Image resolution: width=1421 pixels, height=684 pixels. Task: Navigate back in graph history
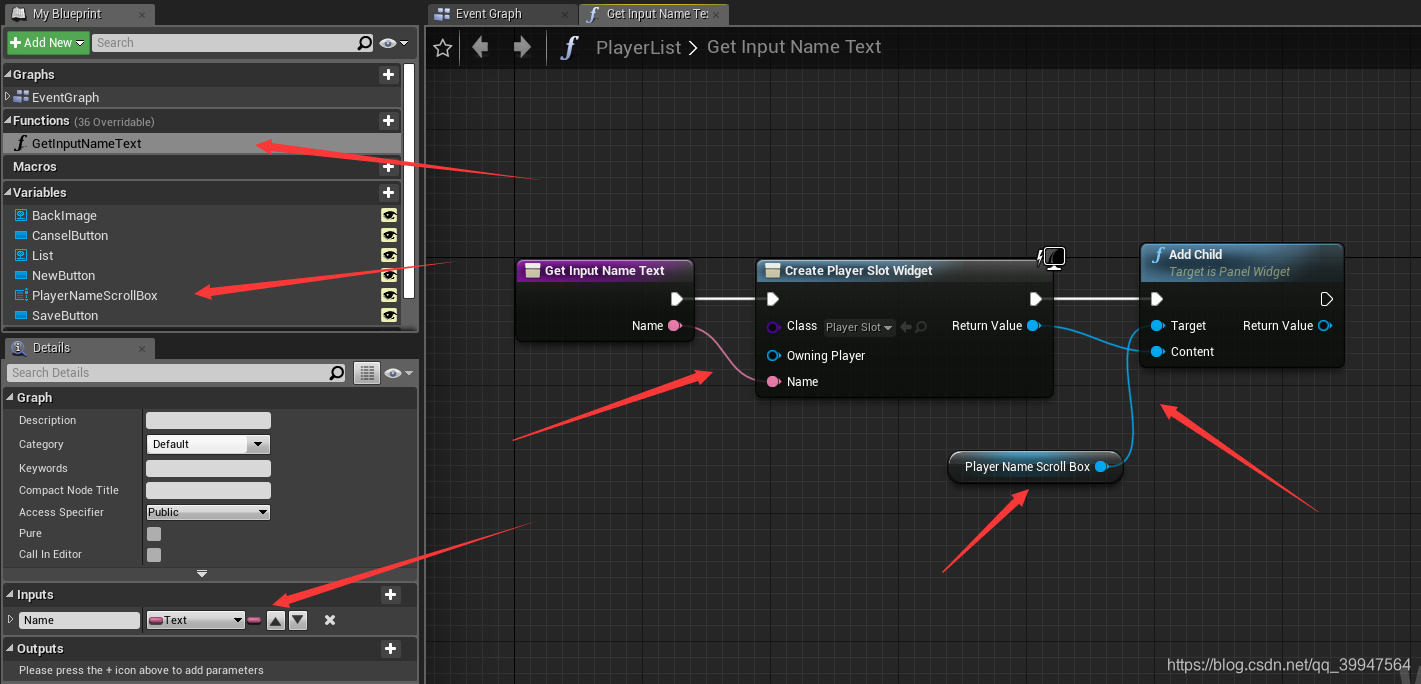pos(480,47)
